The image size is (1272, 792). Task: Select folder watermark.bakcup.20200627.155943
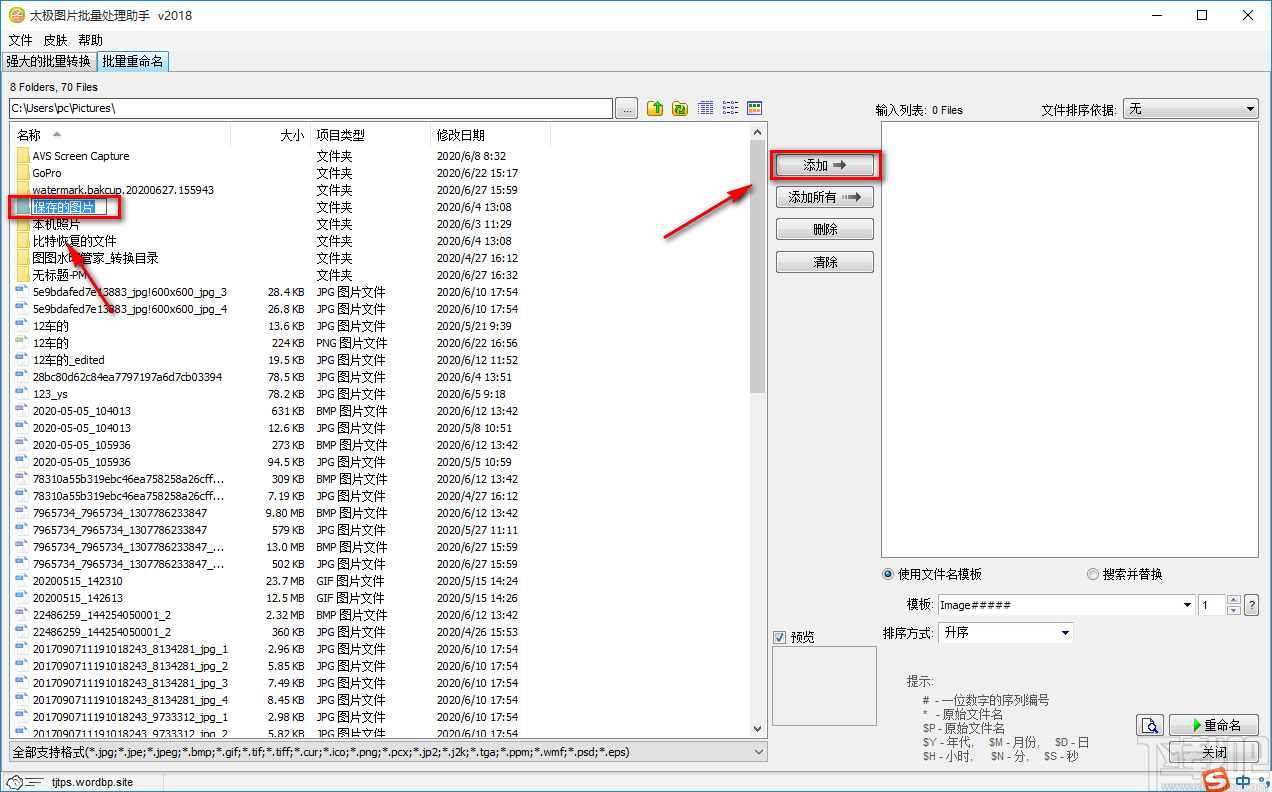[x=123, y=190]
